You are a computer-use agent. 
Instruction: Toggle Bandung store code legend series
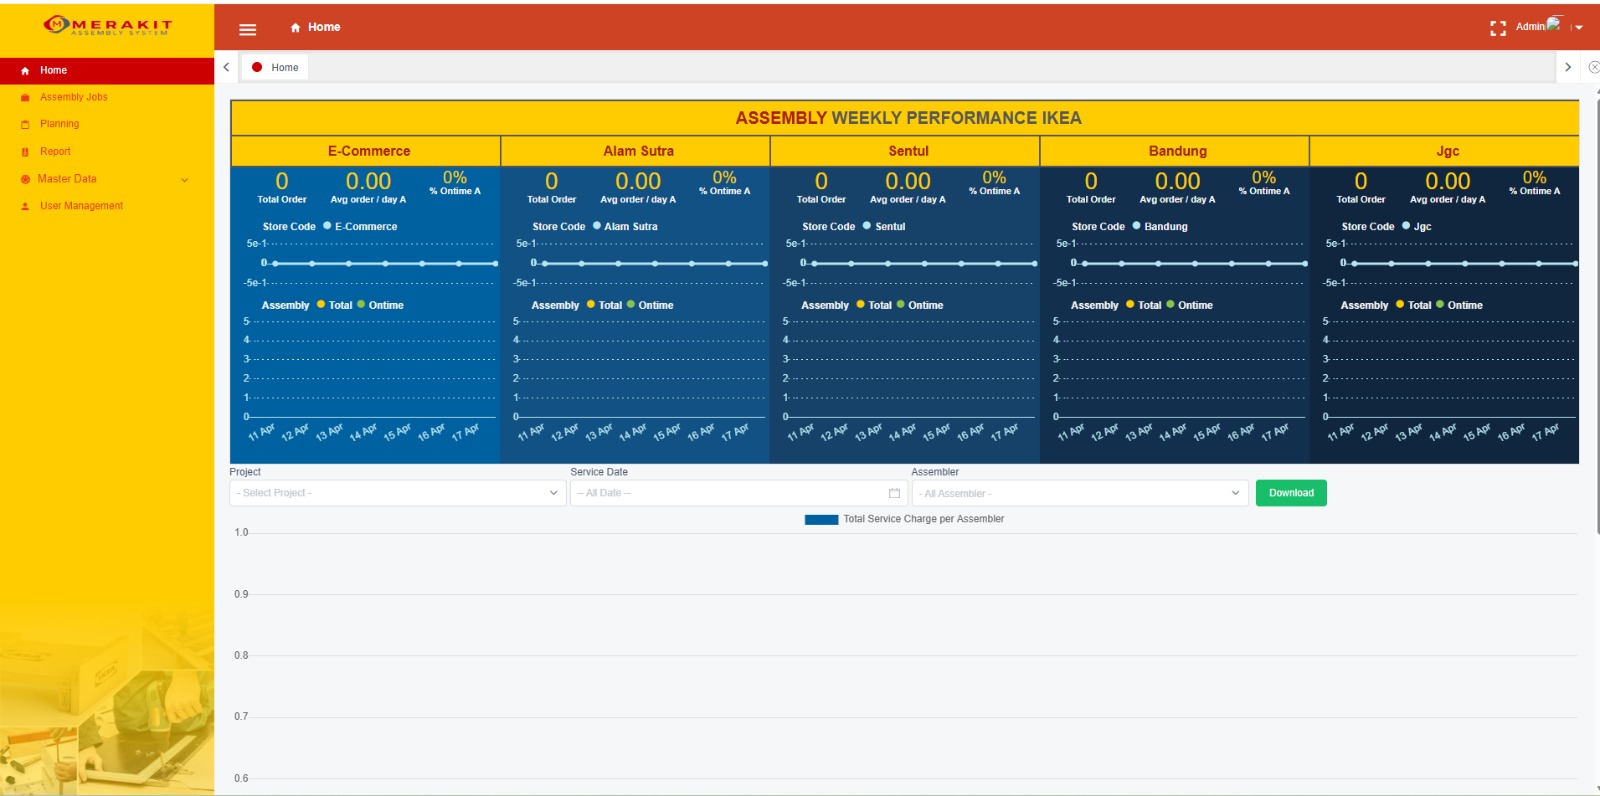[x=1160, y=226]
